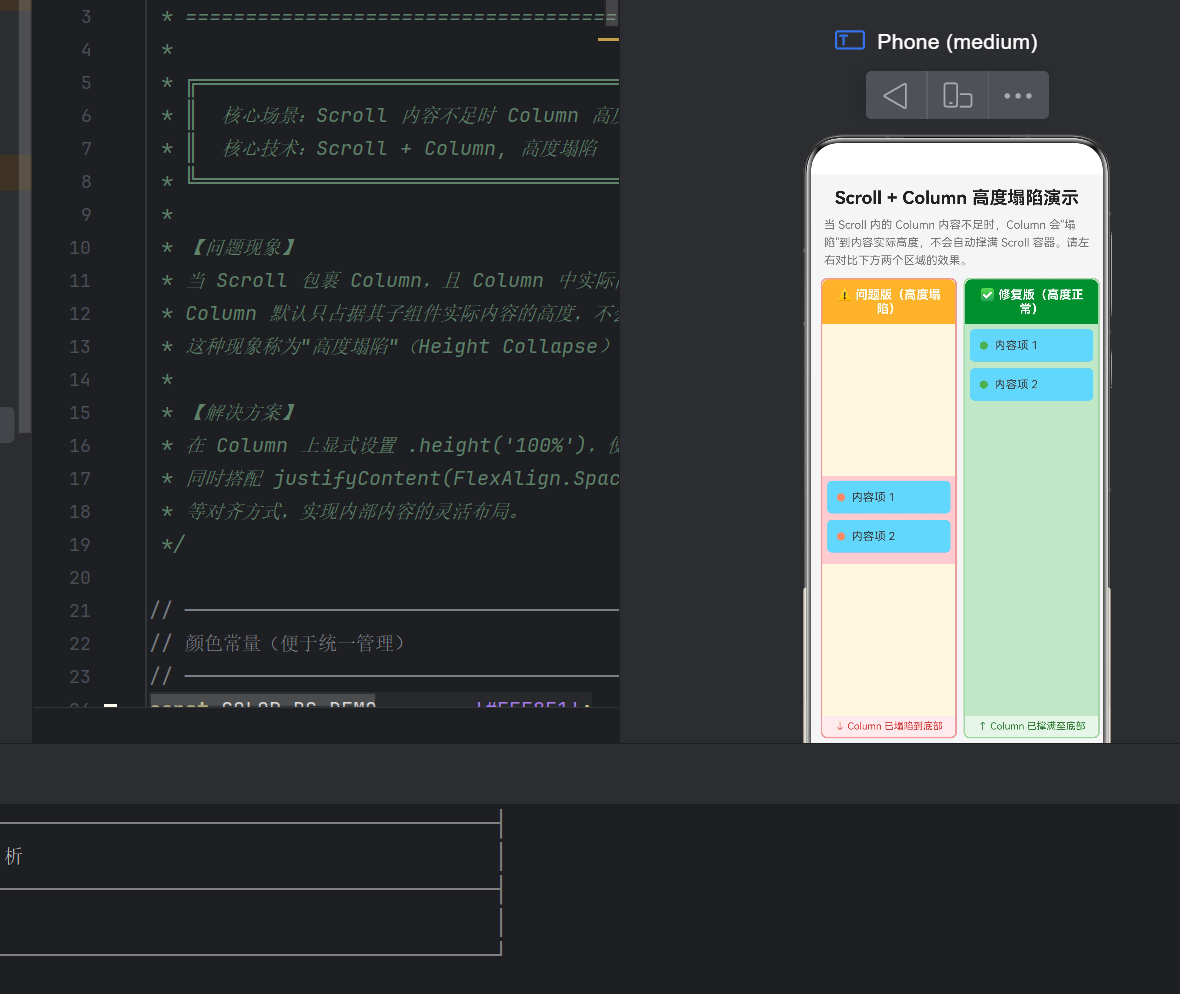Click the 【解决方案】 comment line
The width and height of the screenshot is (1180, 994).
coord(242,413)
